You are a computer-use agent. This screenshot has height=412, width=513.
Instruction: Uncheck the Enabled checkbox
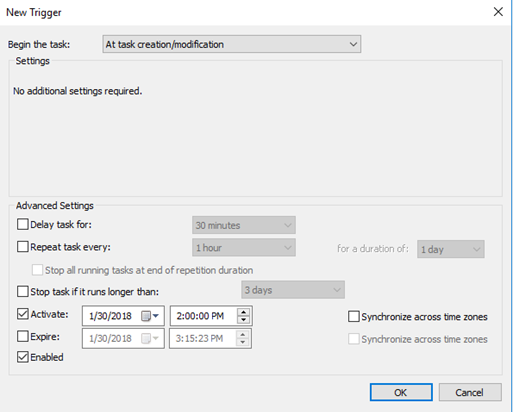tap(23, 357)
